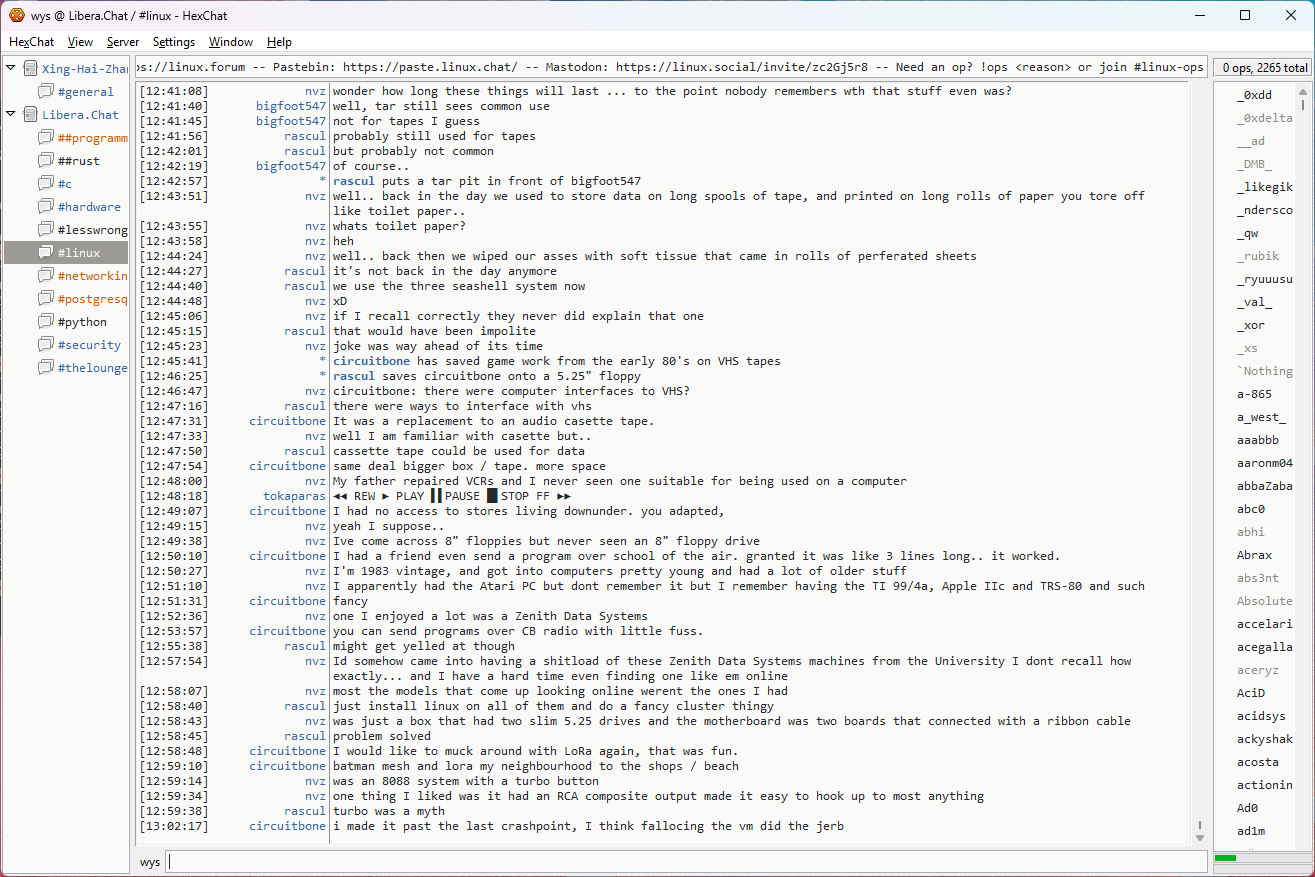Image resolution: width=1315 pixels, height=877 pixels.
Task: Click the server icon beside Libera.Chat
Action: point(31,115)
